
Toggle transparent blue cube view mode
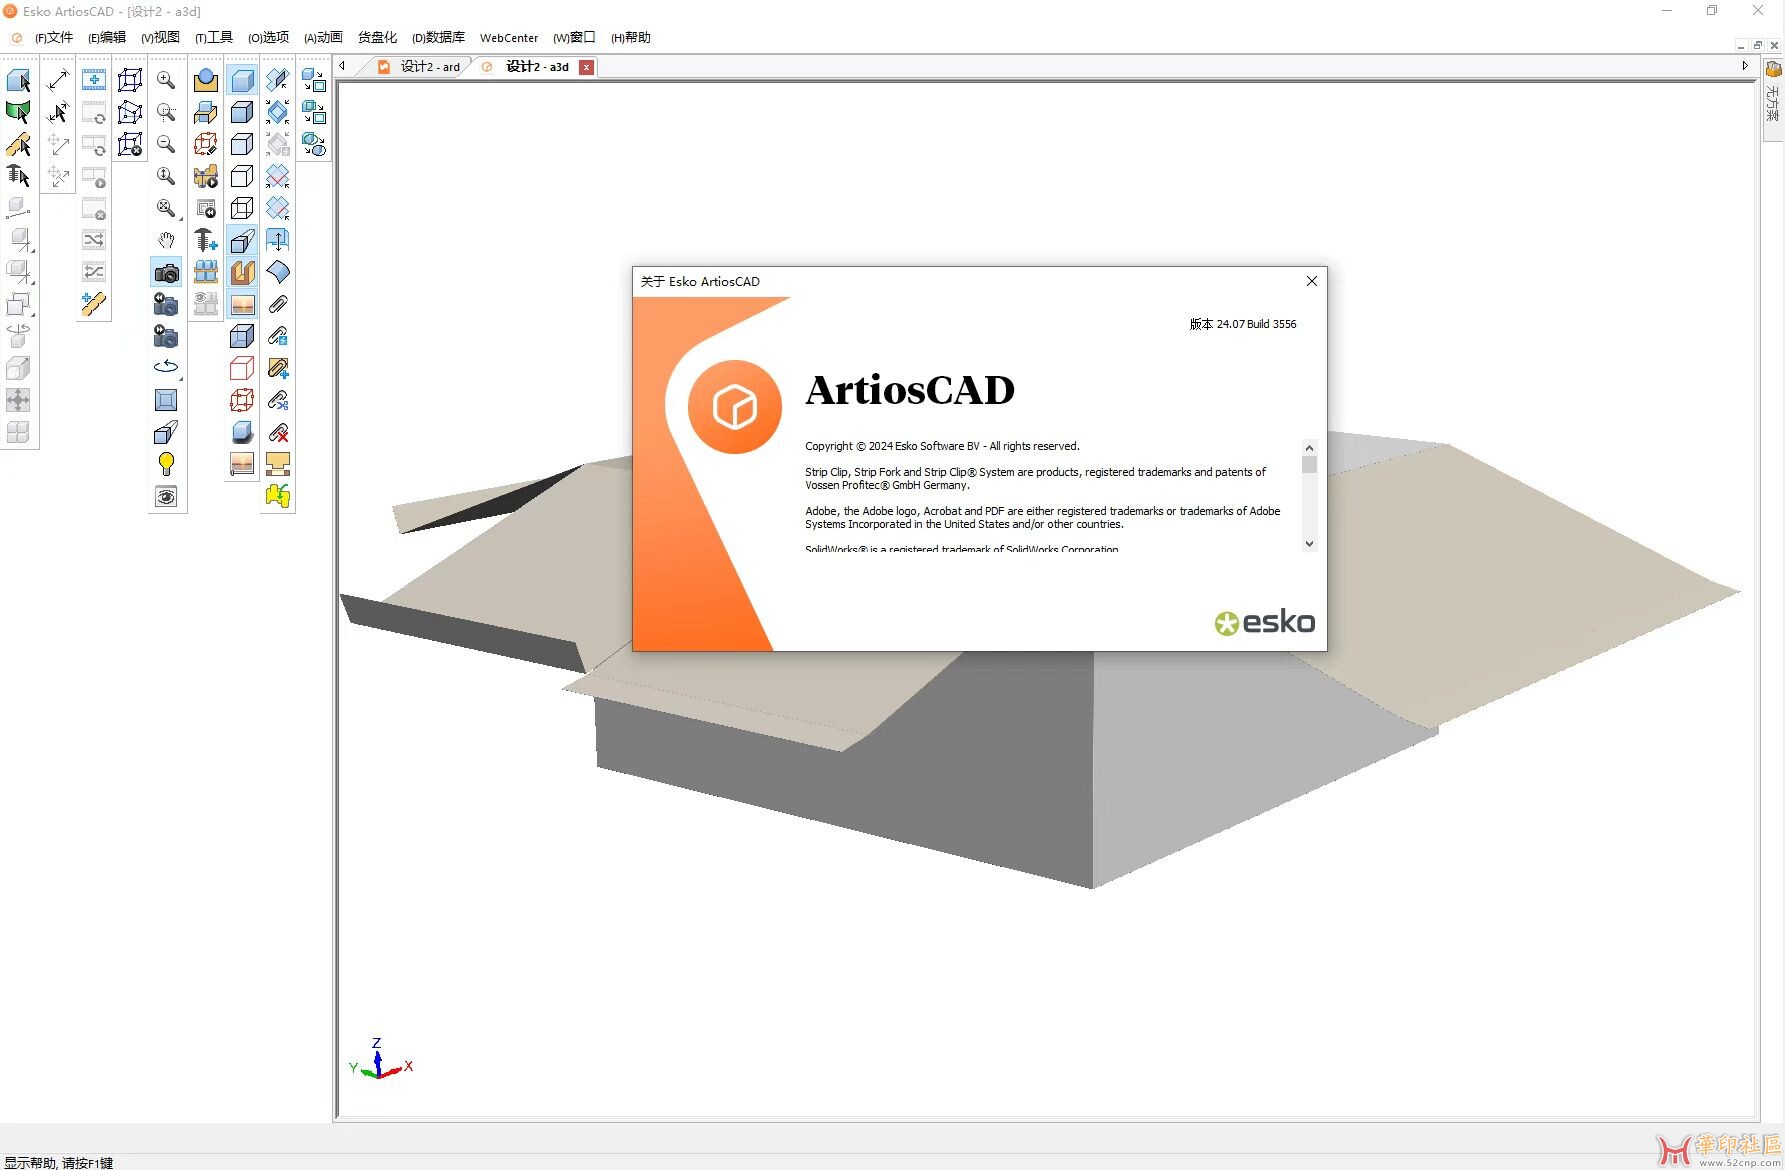tap(242, 336)
